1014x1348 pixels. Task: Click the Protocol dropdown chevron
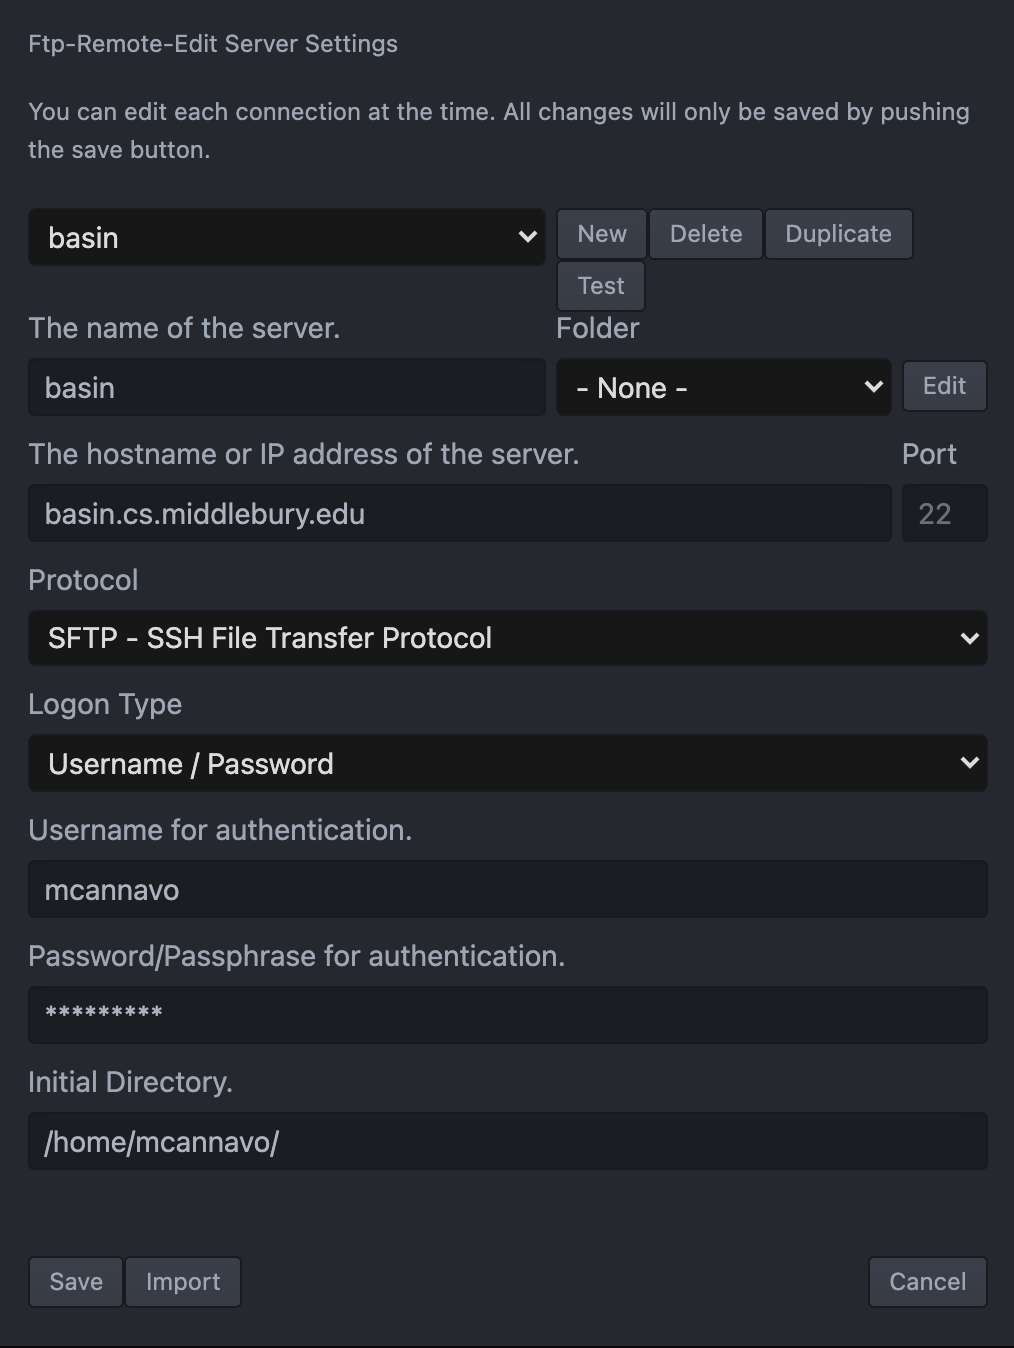pos(968,638)
